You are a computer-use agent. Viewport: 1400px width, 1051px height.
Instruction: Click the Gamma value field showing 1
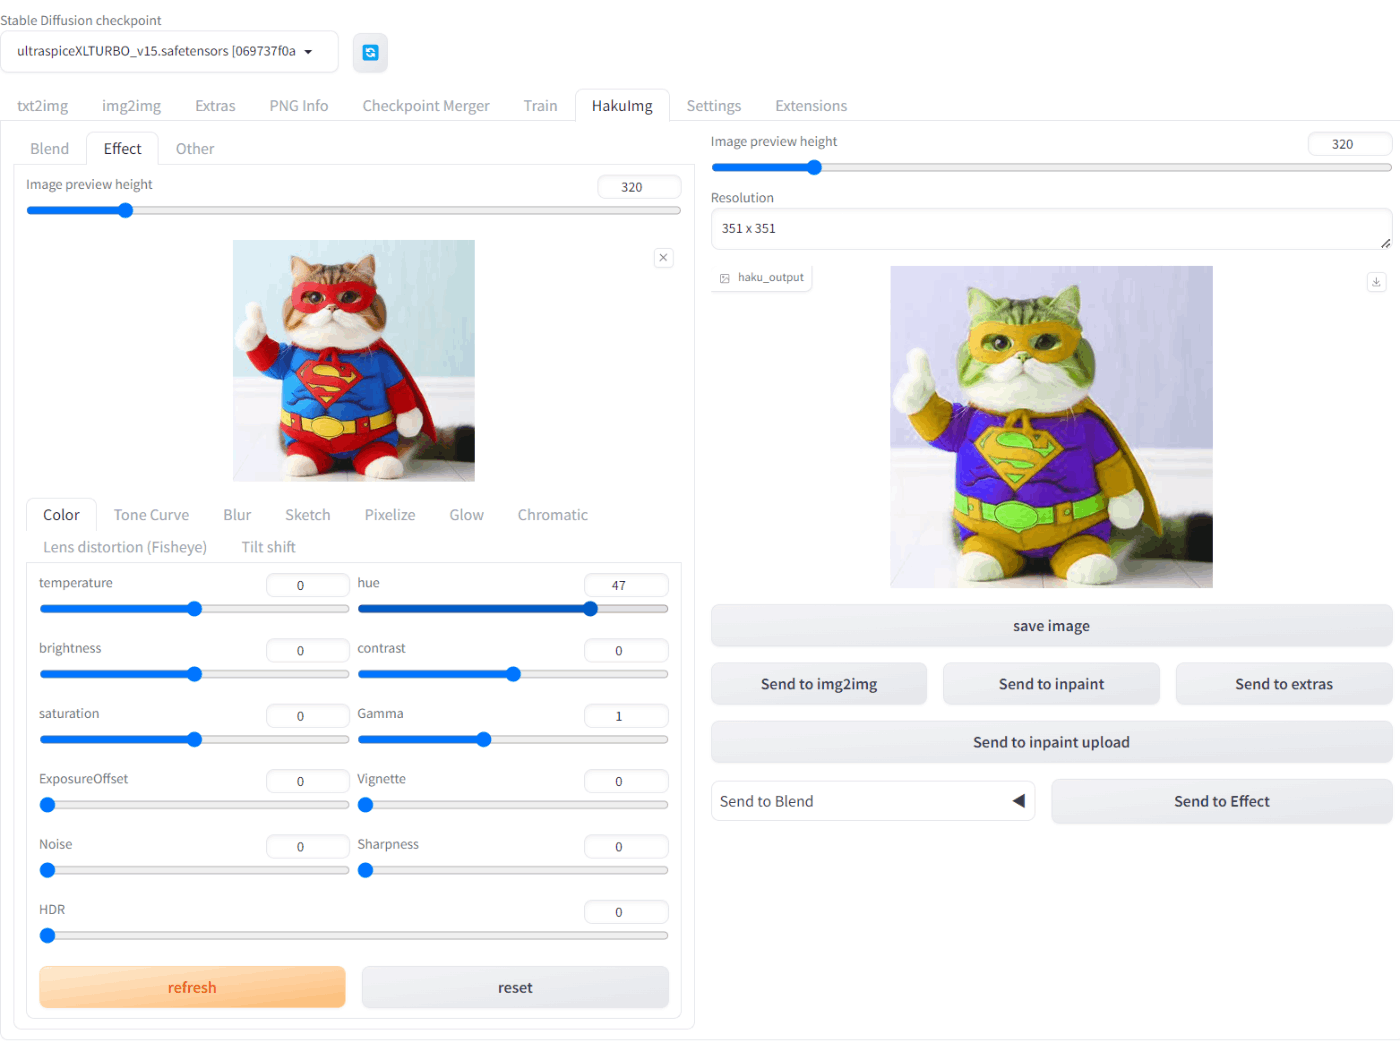point(626,716)
